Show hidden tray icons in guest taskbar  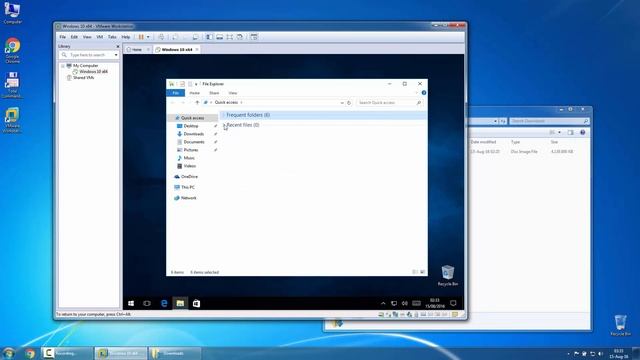pos(383,303)
